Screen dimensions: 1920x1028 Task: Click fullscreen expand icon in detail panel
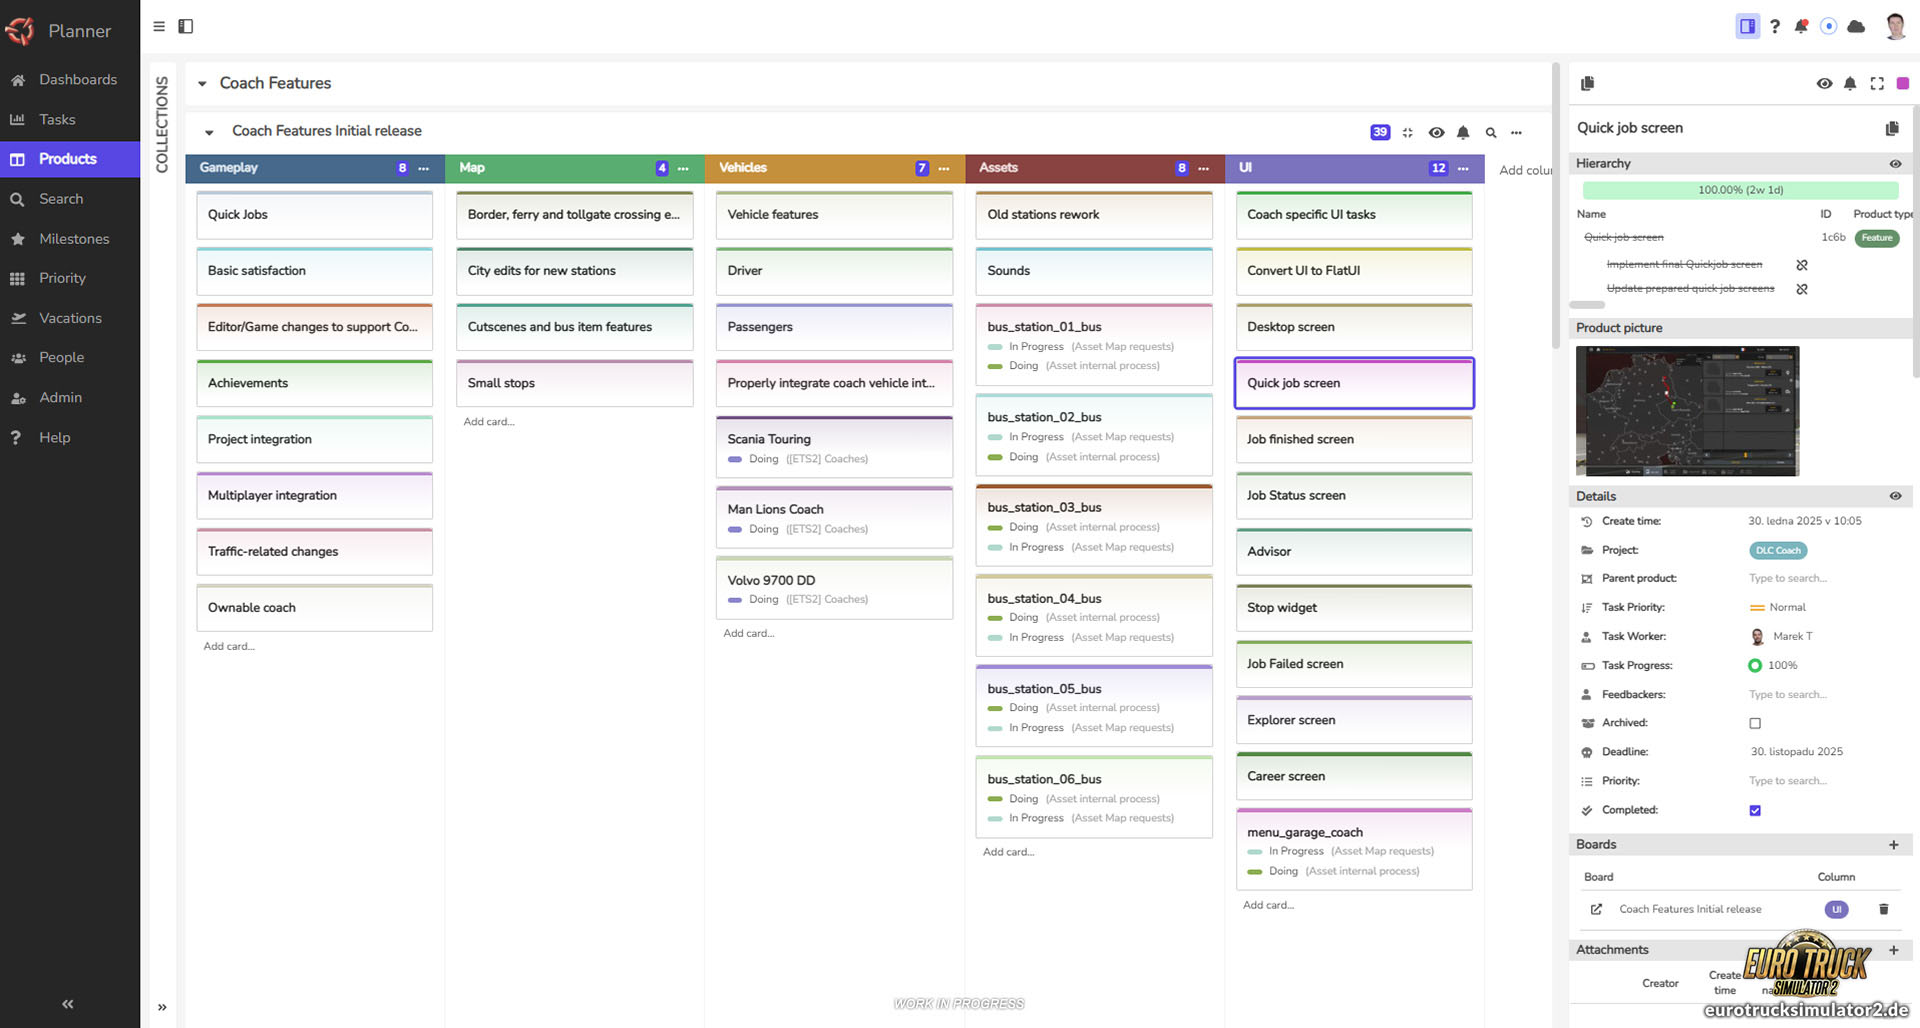[x=1877, y=84]
